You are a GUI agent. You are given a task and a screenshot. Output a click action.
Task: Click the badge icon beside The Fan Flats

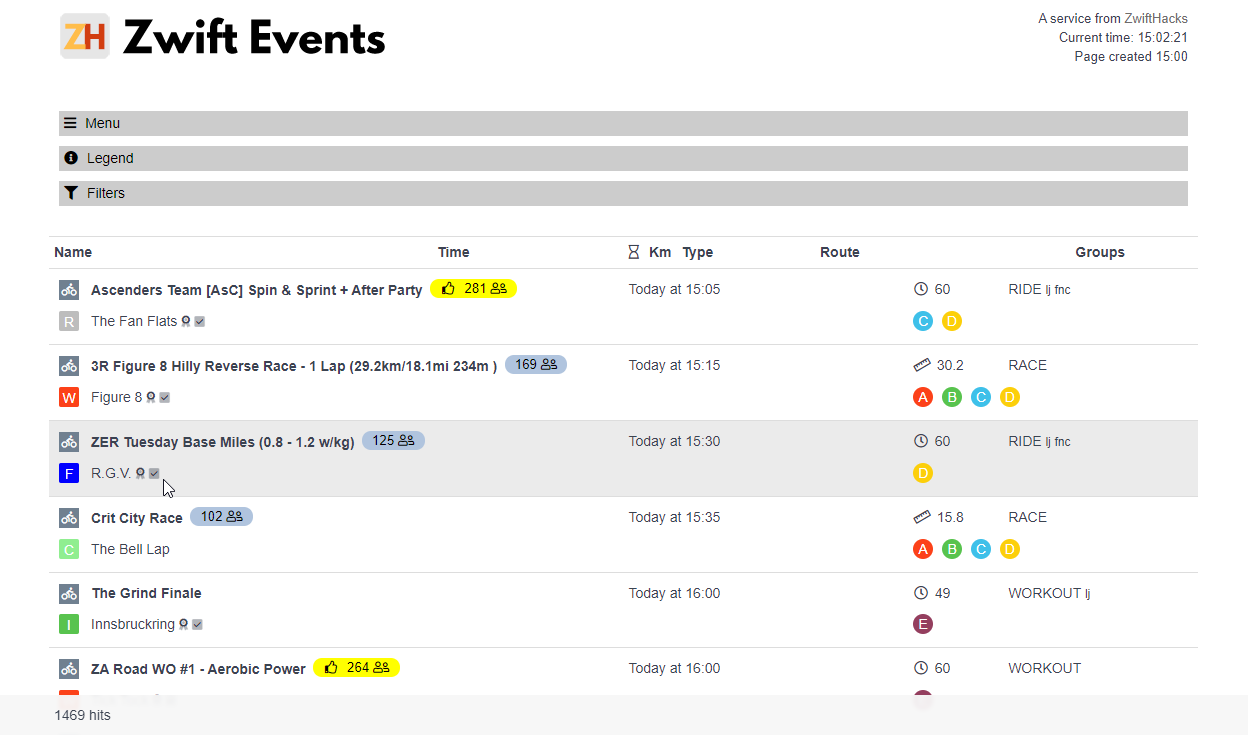[186, 321]
